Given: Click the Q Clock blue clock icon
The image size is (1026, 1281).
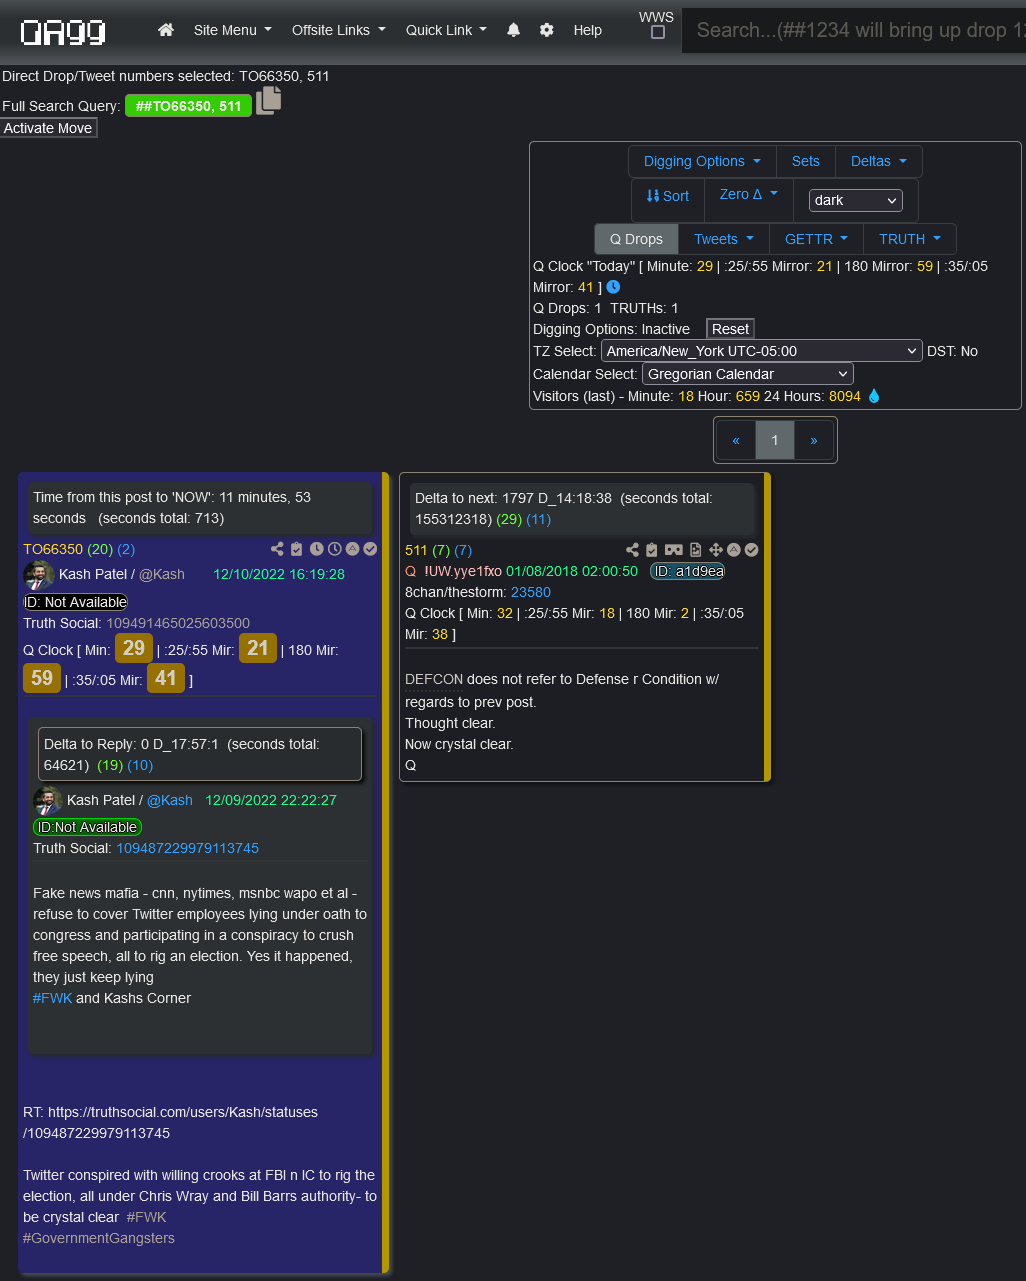Looking at the screenshot, I should 613,287.
